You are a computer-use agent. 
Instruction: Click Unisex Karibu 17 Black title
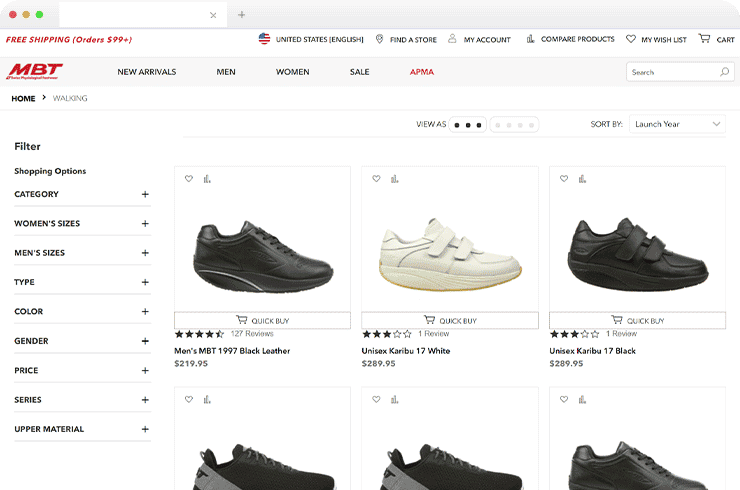592,351
